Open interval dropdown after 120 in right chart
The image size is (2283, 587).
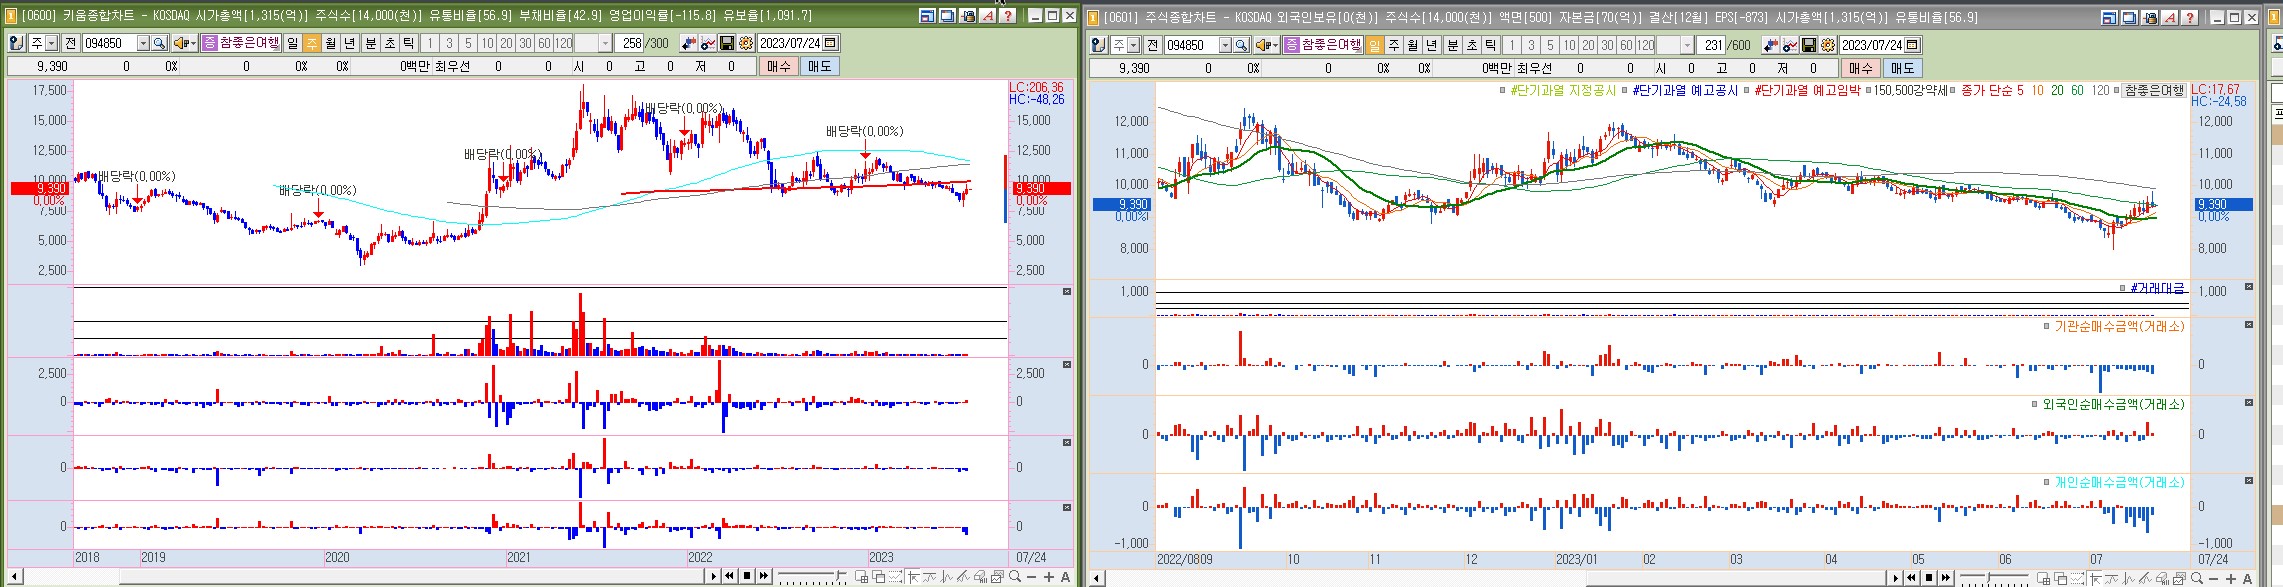tap(1687, 45)
